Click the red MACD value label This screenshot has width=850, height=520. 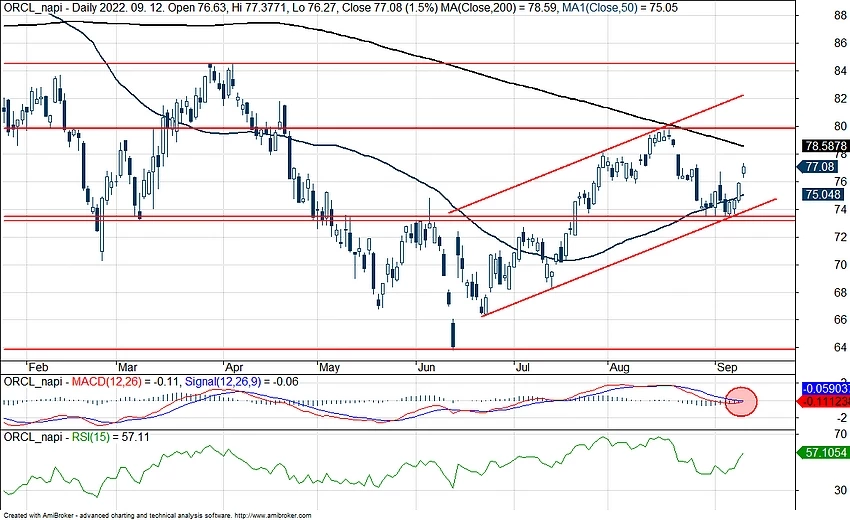(822, 401)
